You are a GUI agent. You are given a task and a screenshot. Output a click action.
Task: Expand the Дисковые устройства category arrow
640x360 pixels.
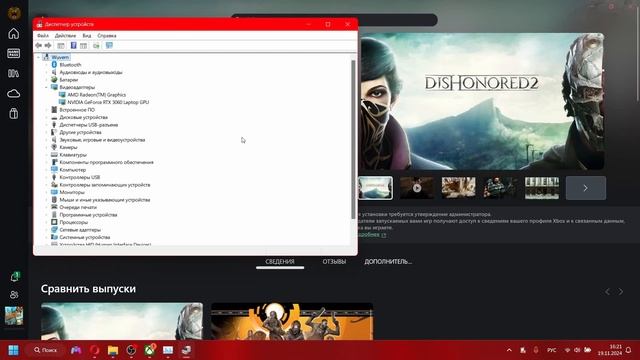point(47,118)
